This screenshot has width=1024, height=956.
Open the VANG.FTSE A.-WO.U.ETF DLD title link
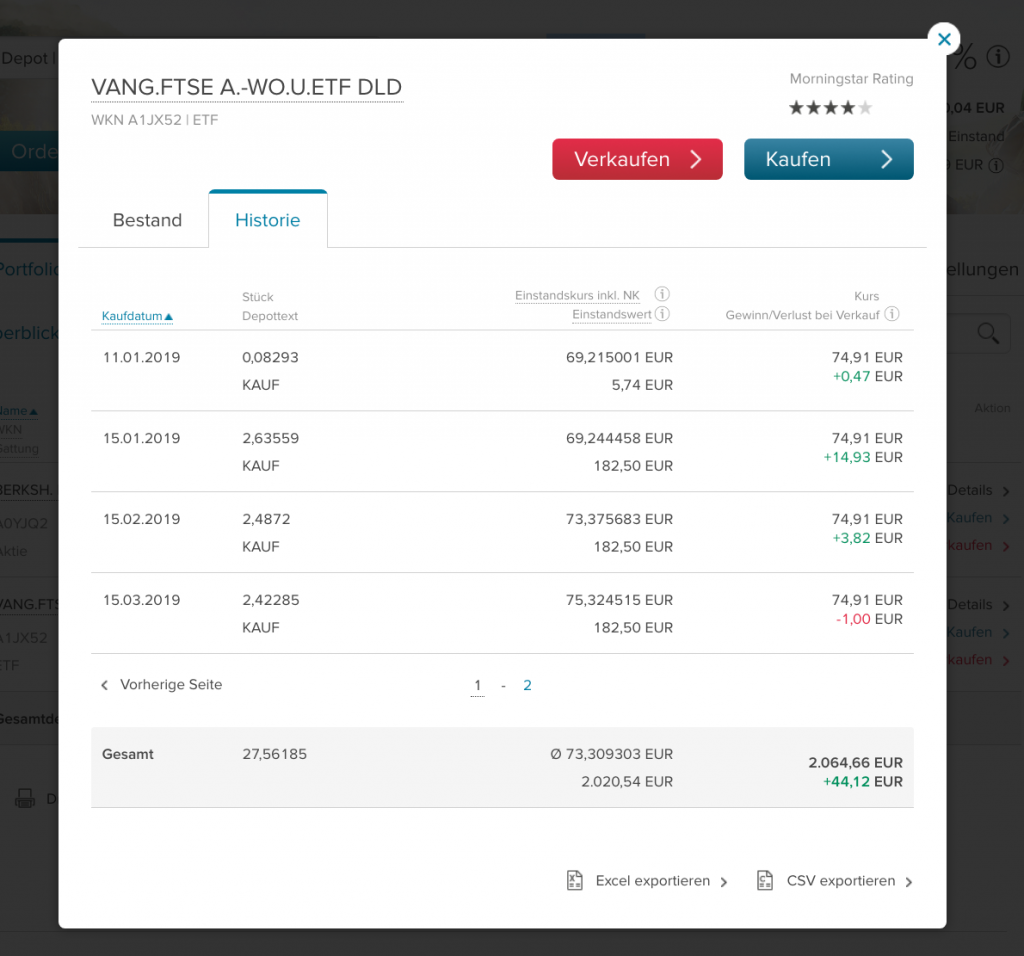(x=247, y=88)
